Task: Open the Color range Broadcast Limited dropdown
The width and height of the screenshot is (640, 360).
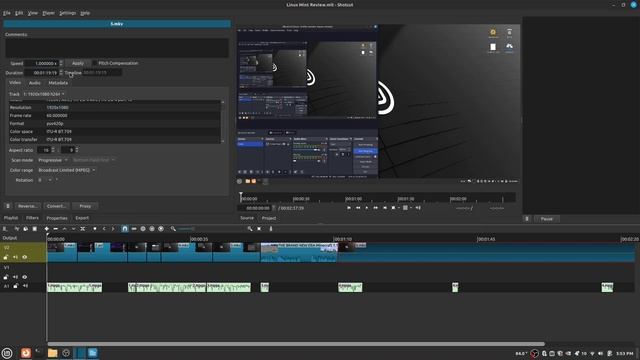Action: (x=67, y=170)
